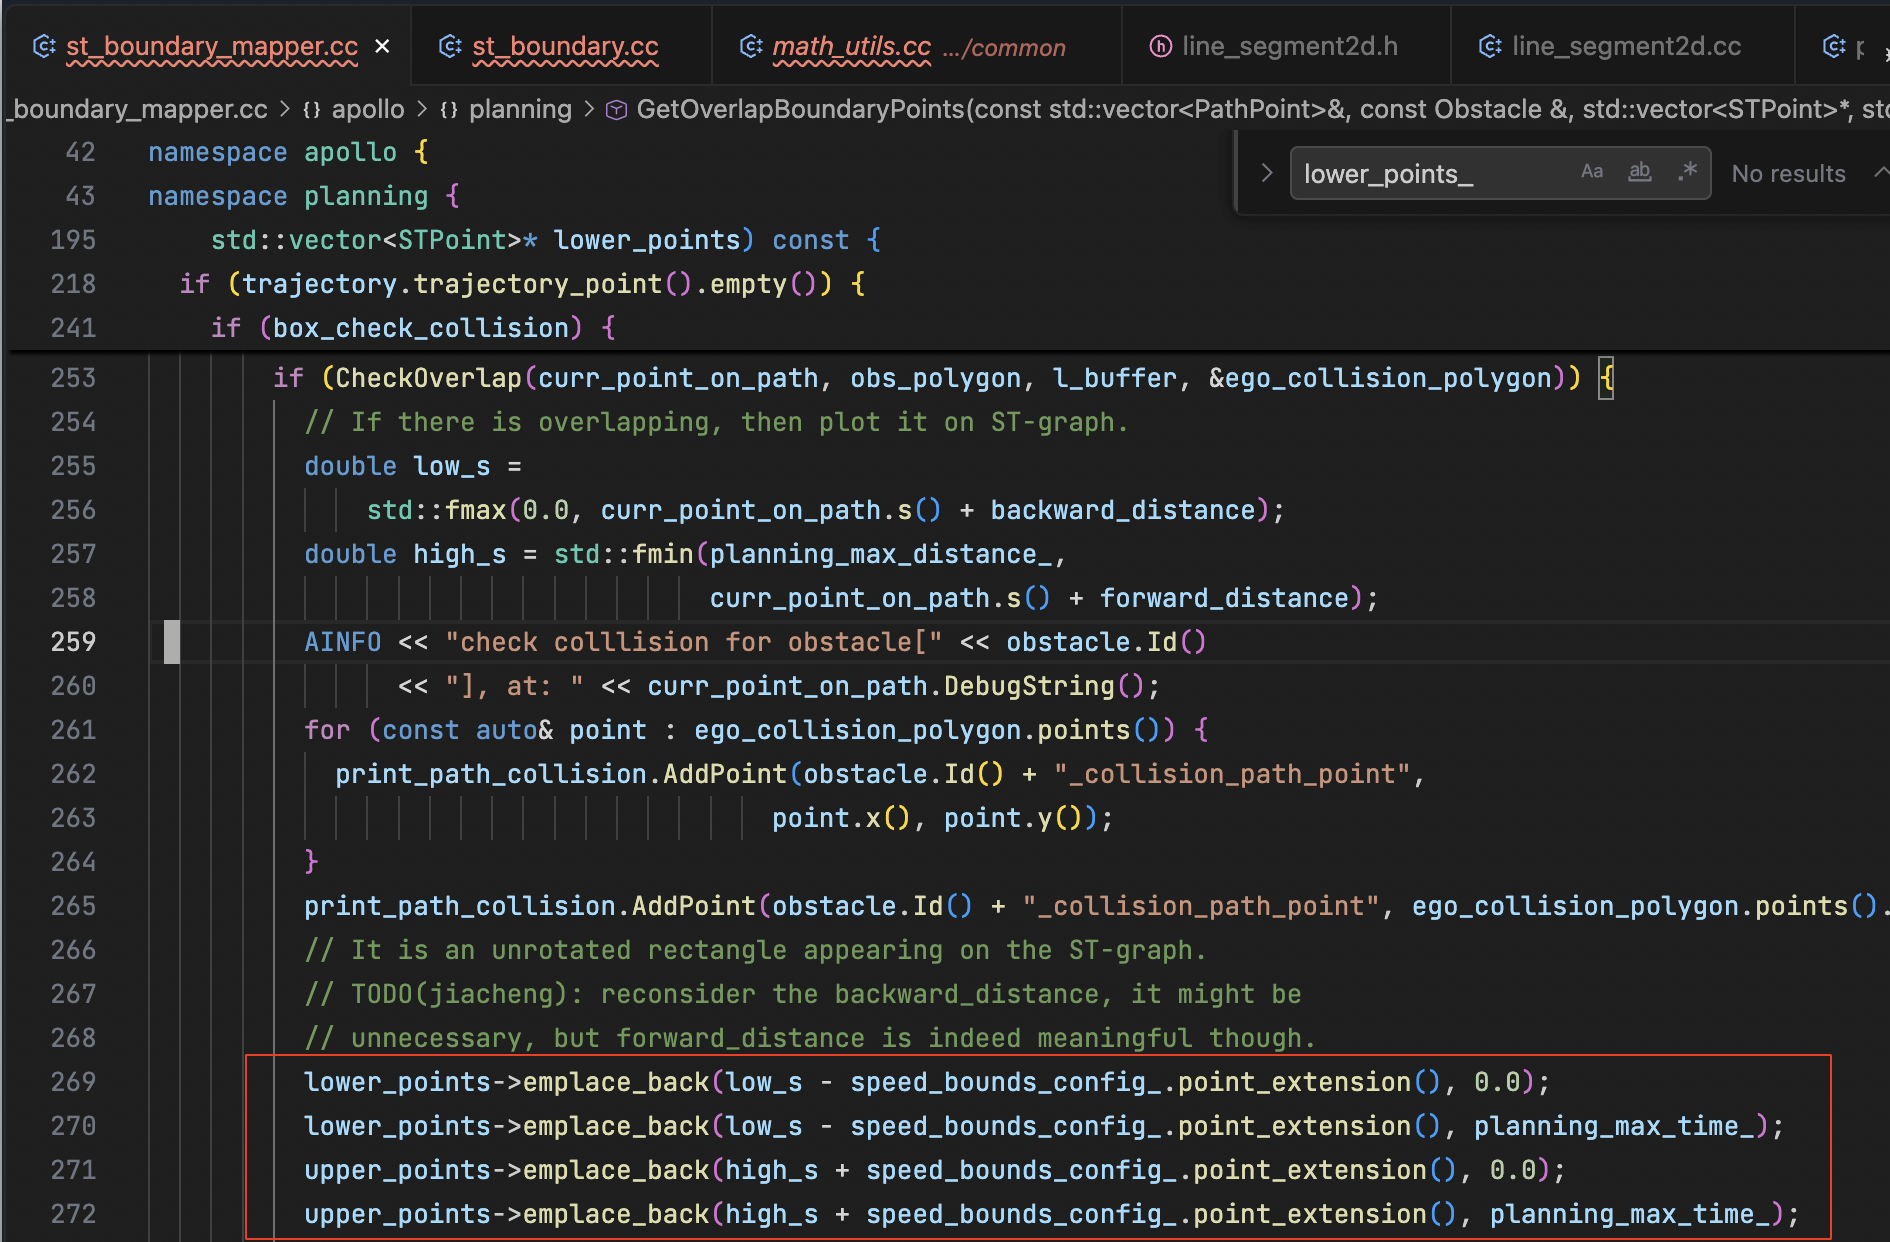Toggle Match Whole Word in find widget

coord(1640,172)
